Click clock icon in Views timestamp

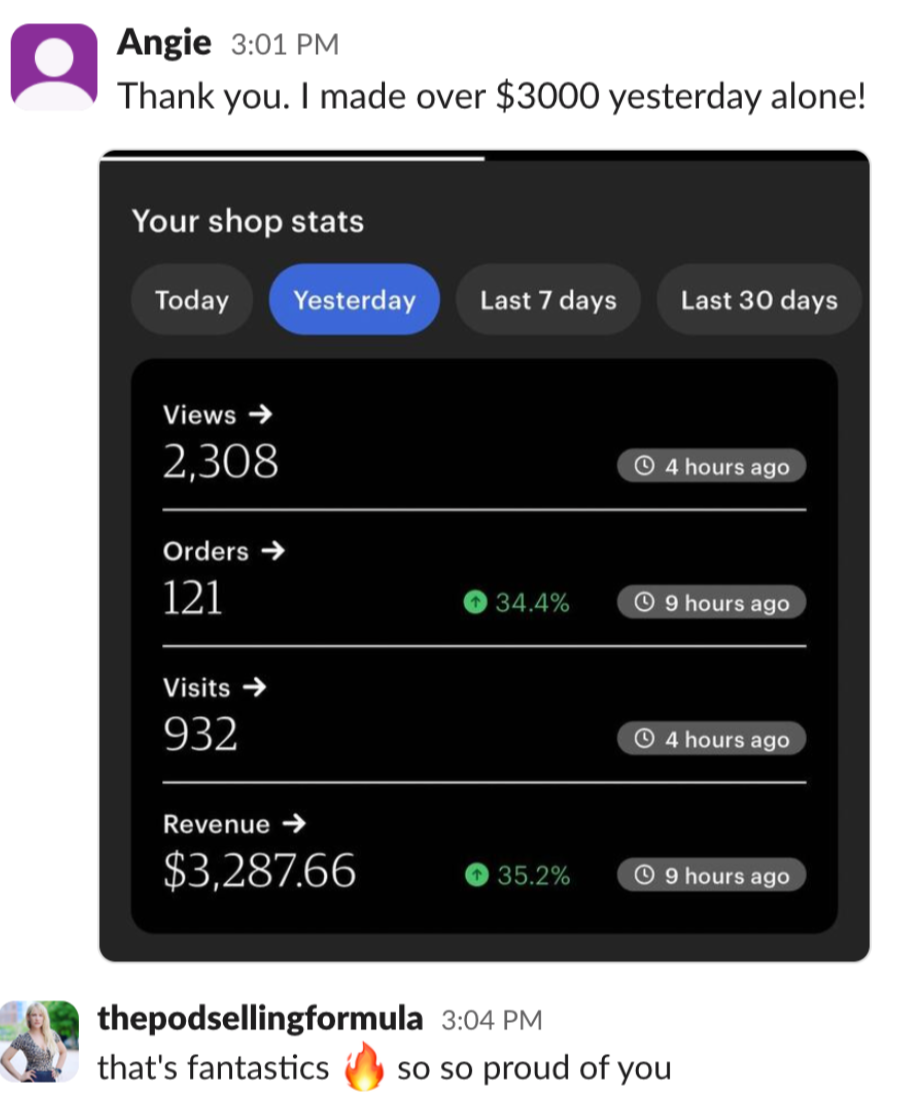pyautogui.click(x=645, y=466)
